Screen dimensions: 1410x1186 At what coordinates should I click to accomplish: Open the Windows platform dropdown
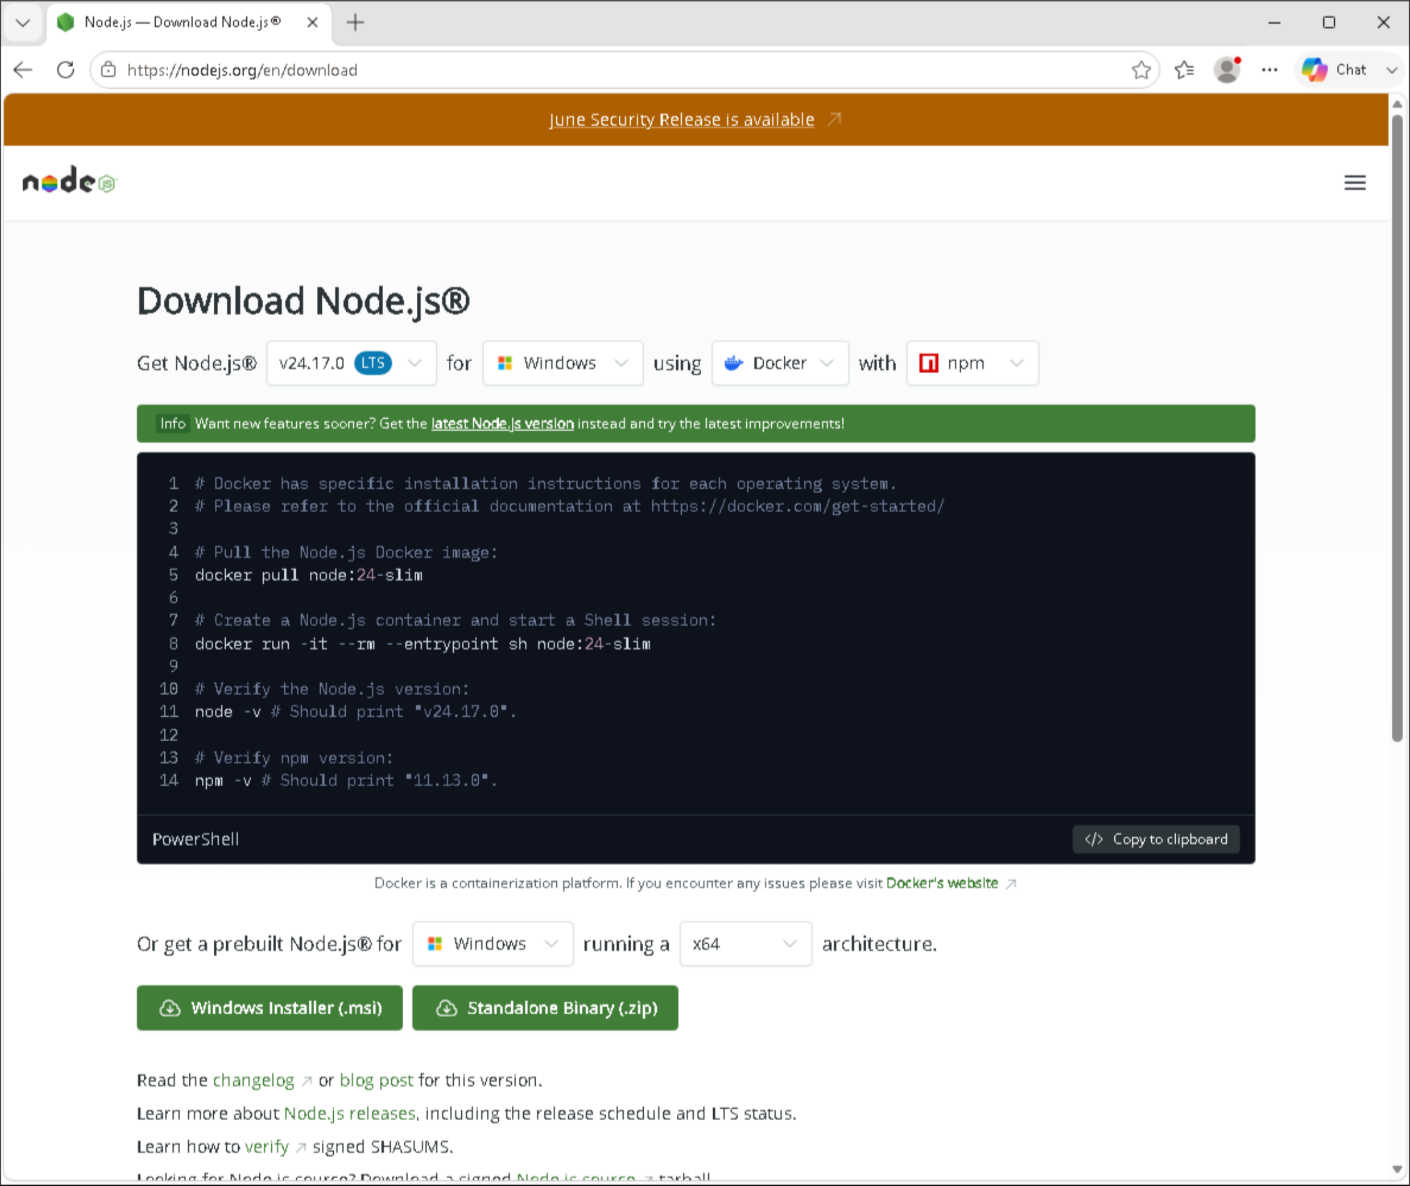(x=563, y=363)
